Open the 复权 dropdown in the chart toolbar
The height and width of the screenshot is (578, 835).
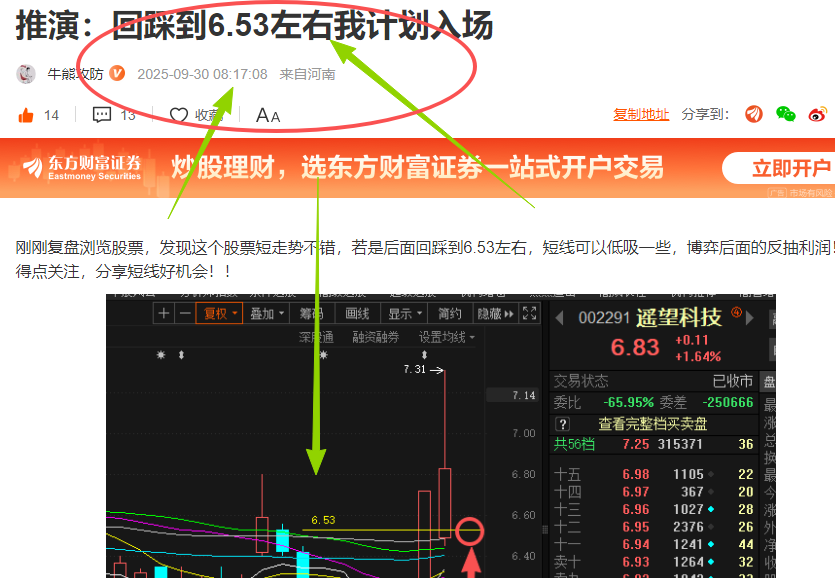pos(219,313)
